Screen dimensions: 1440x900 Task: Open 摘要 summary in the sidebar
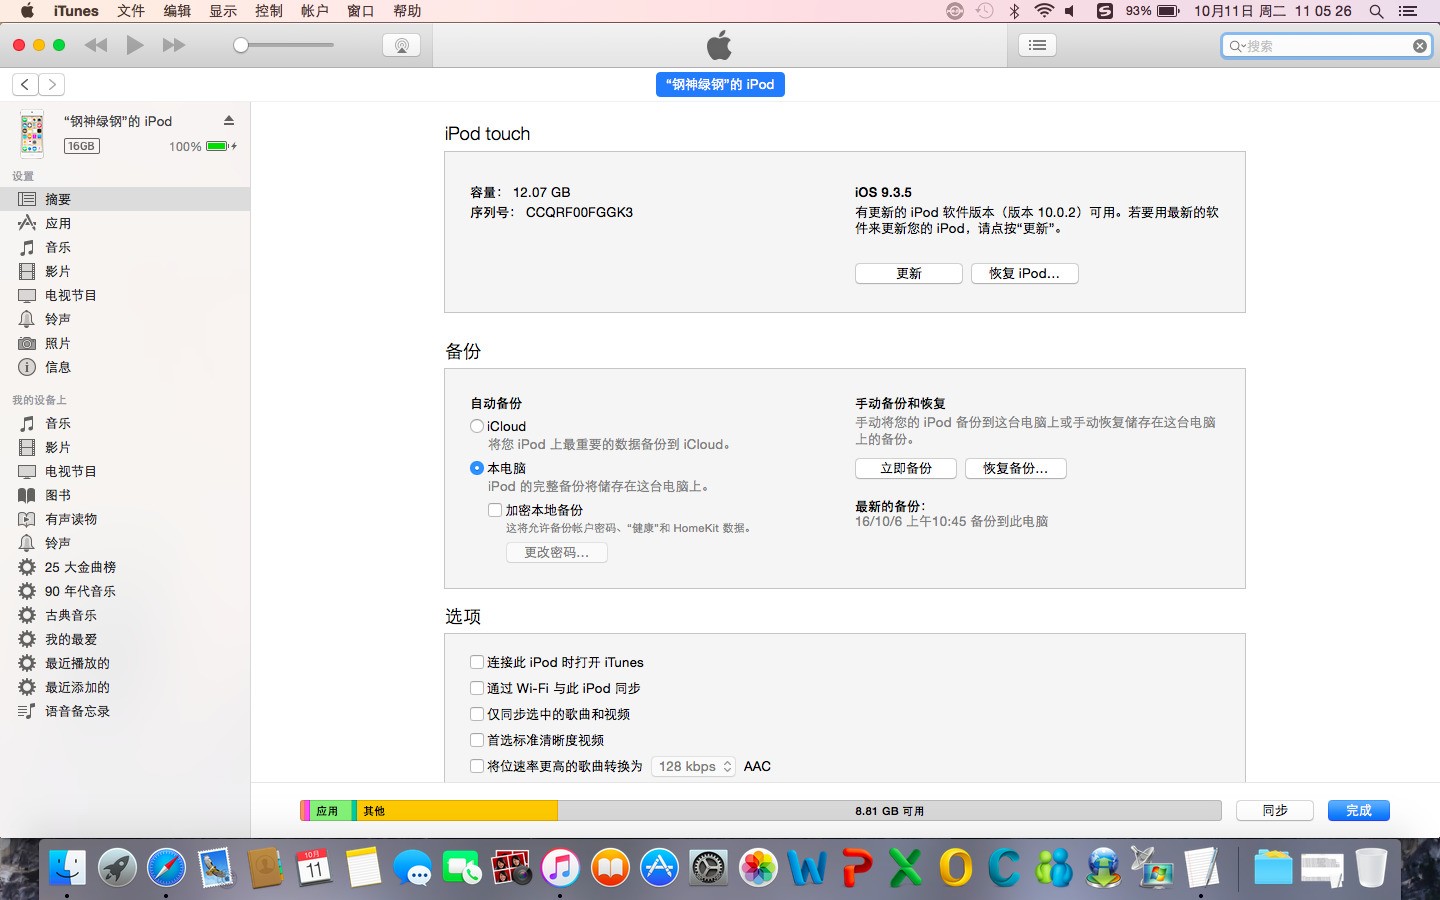(x=125, y=199)
